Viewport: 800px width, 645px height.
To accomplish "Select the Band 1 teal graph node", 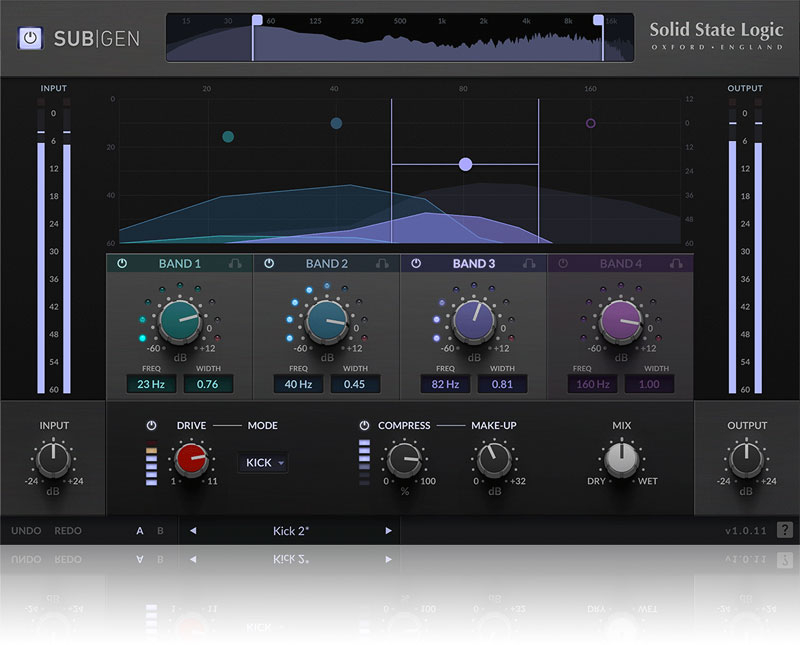I will tap(228, 137).
